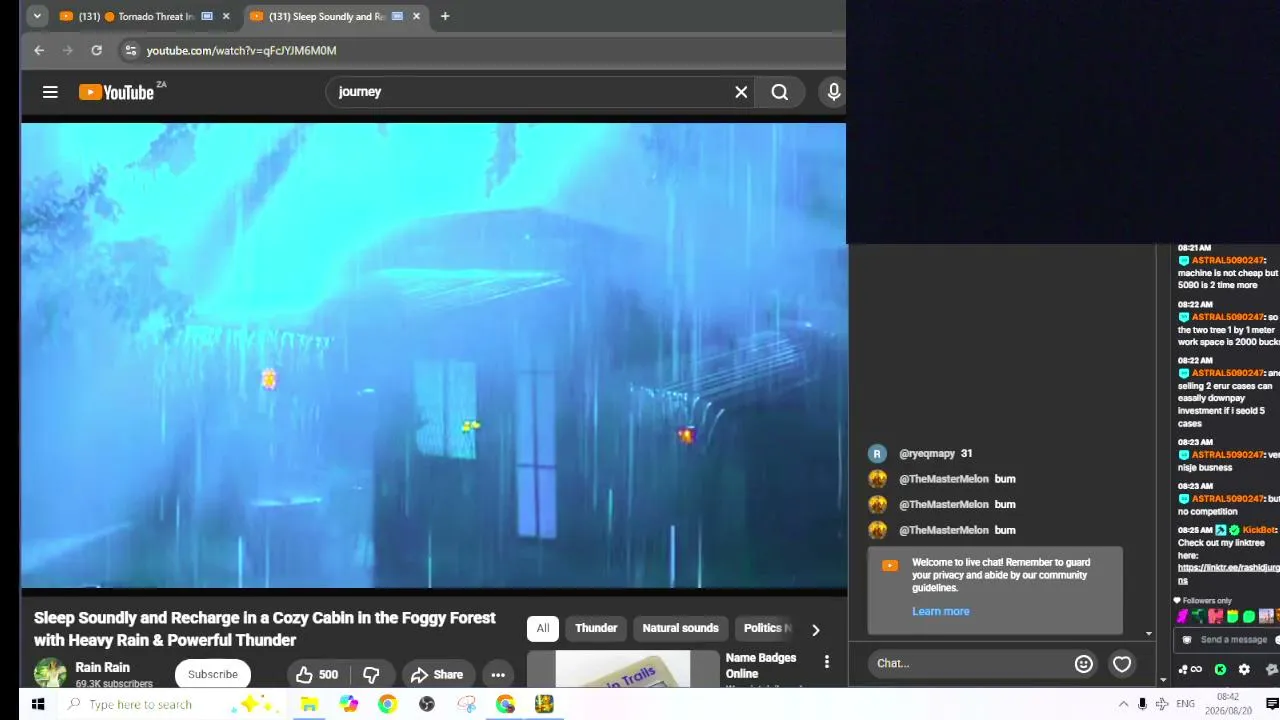Open more actions three-dot menu
Viewport: 1280px width, 720px height.
pos(498,674)
